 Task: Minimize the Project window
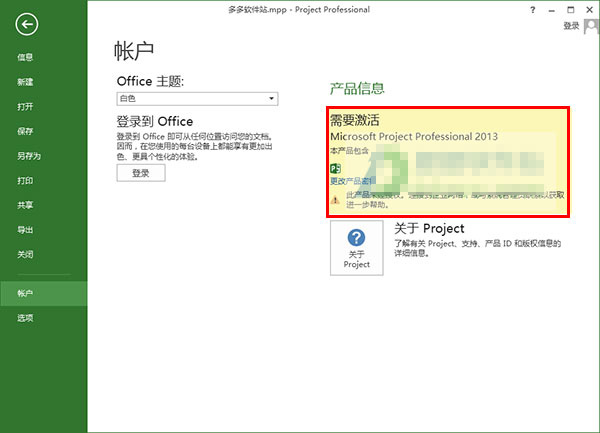click(x=551, y=10)
